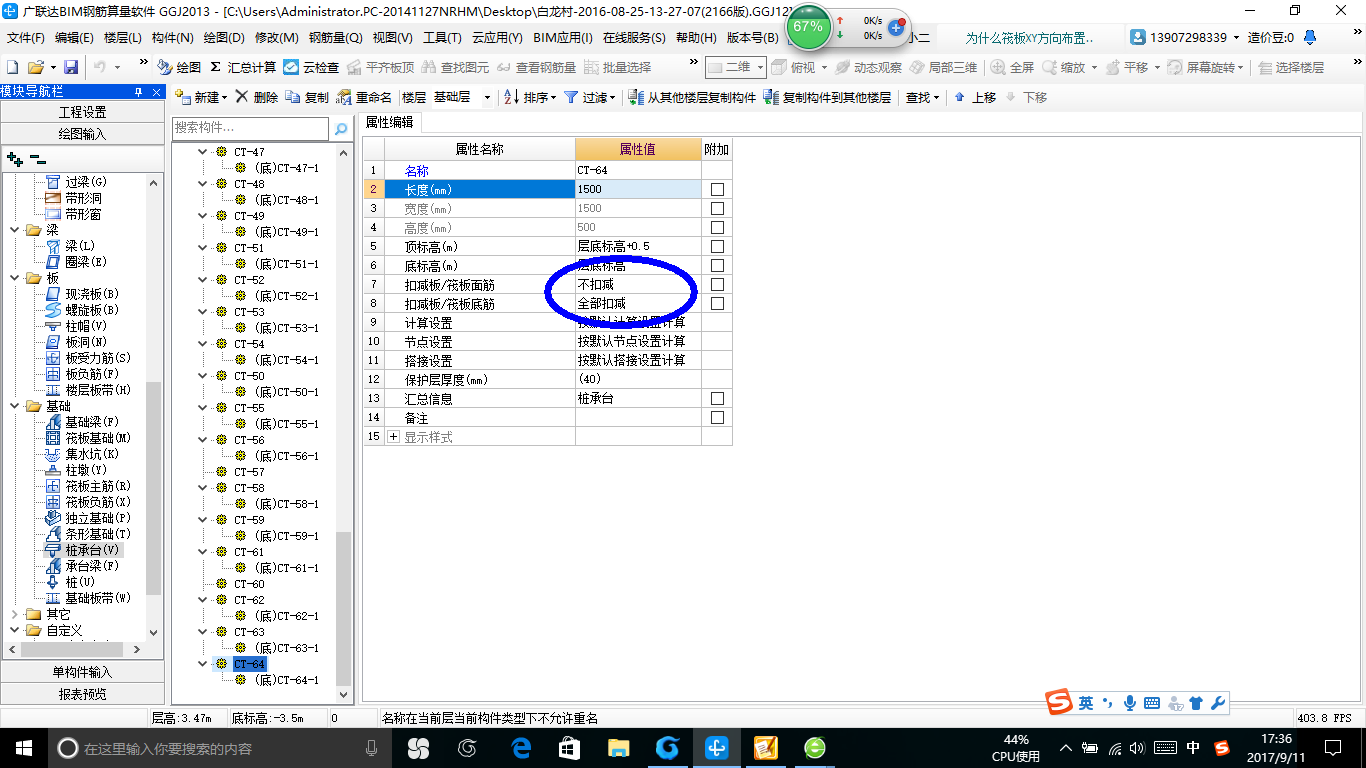Open the 为什么筏板XY方向布置 help link
Viewport: 1366px width, 768px height.
tap(1029, 38)
